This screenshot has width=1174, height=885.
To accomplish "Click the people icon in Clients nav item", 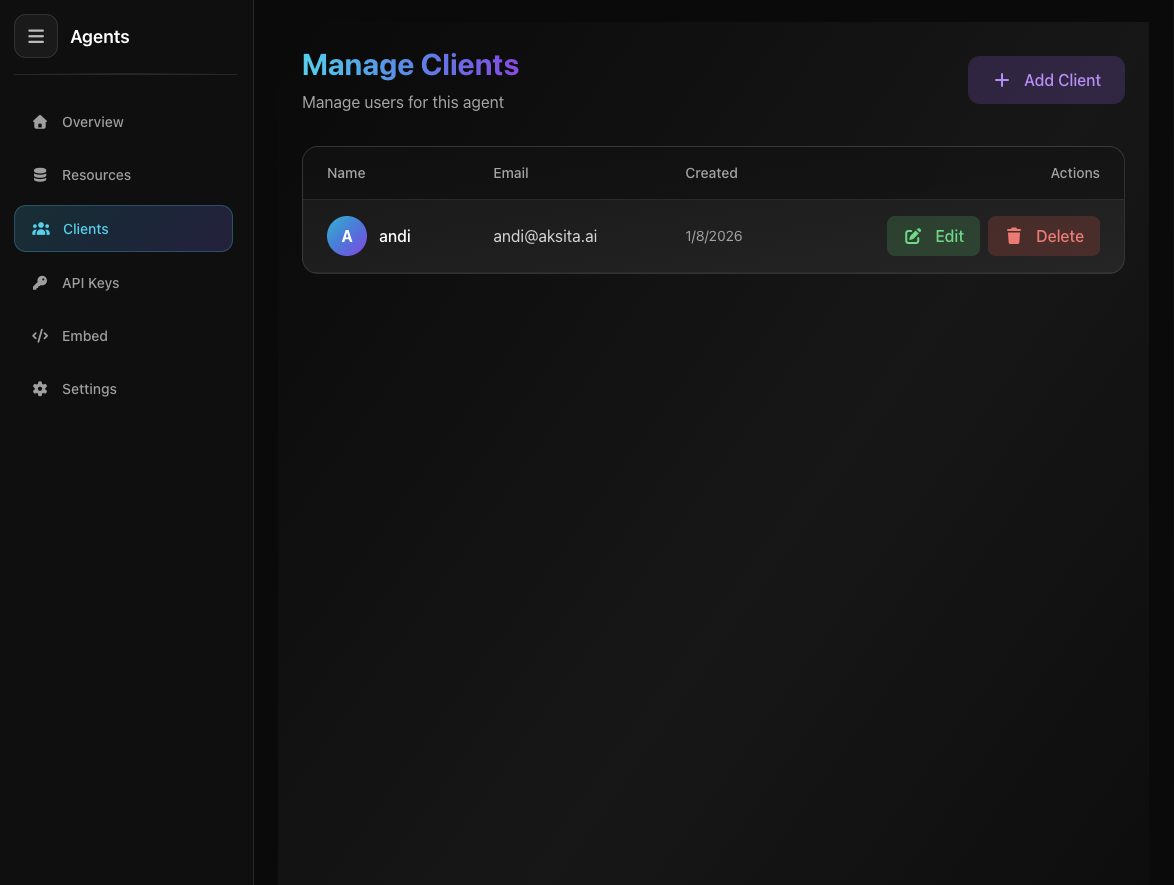I will click(x=41, y=228).
